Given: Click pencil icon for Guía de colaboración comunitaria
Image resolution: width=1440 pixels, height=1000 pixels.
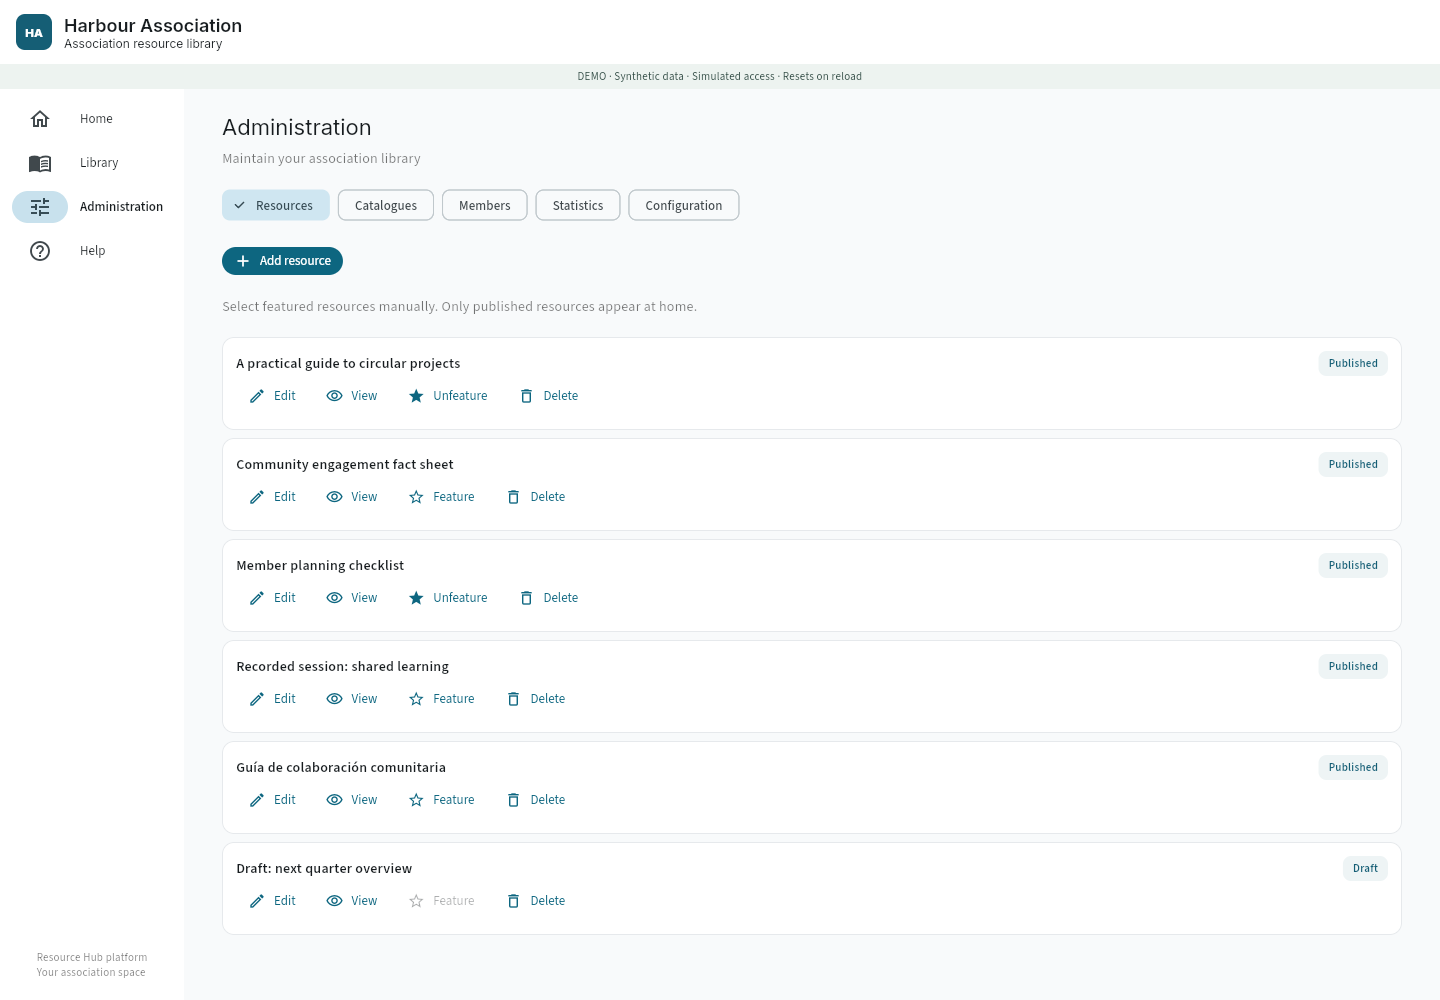Looking at the screenshot, I should [257, 800].
